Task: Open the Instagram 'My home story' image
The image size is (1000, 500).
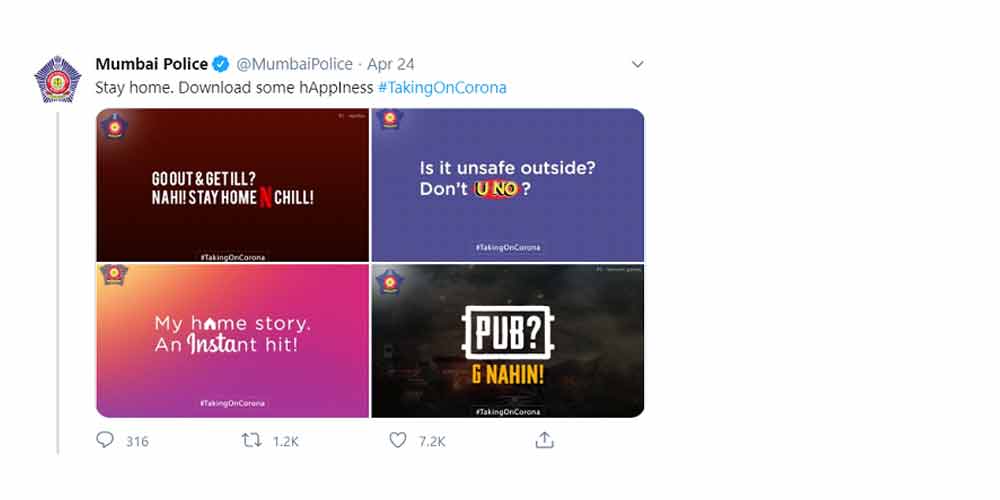Action: point(233,341)
